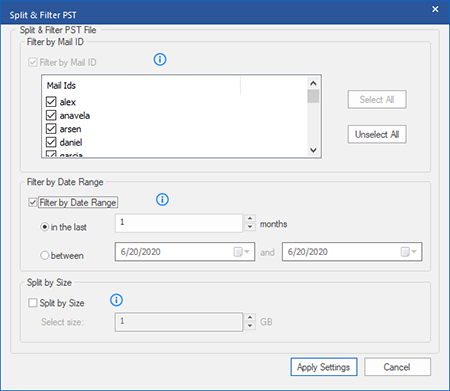This screenshot has width=450, height=391.
Task: Click info icon beside Filter by Mail ID
Action: [x=160, y=59]
